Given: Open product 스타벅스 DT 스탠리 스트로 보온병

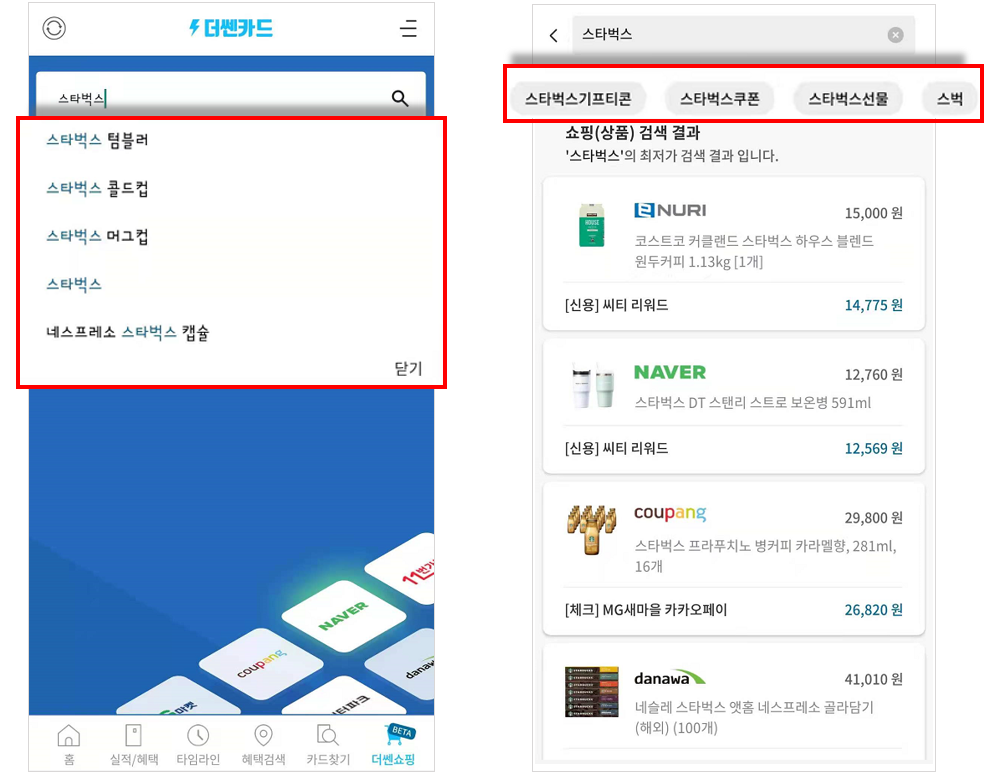Looking at the screenshot, I should pos(753,403).
